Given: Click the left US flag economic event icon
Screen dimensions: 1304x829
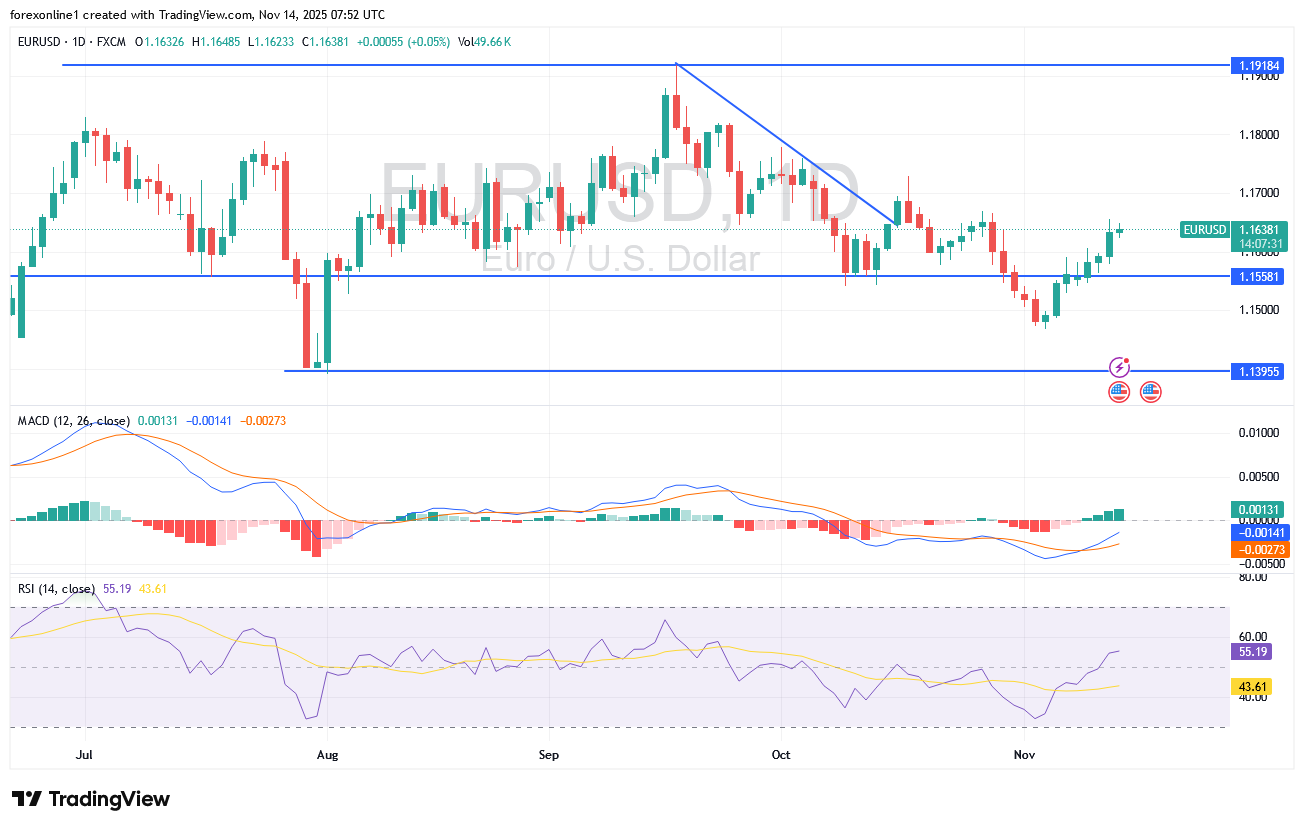Looking at the screenshot, I should pos(1118,391).
